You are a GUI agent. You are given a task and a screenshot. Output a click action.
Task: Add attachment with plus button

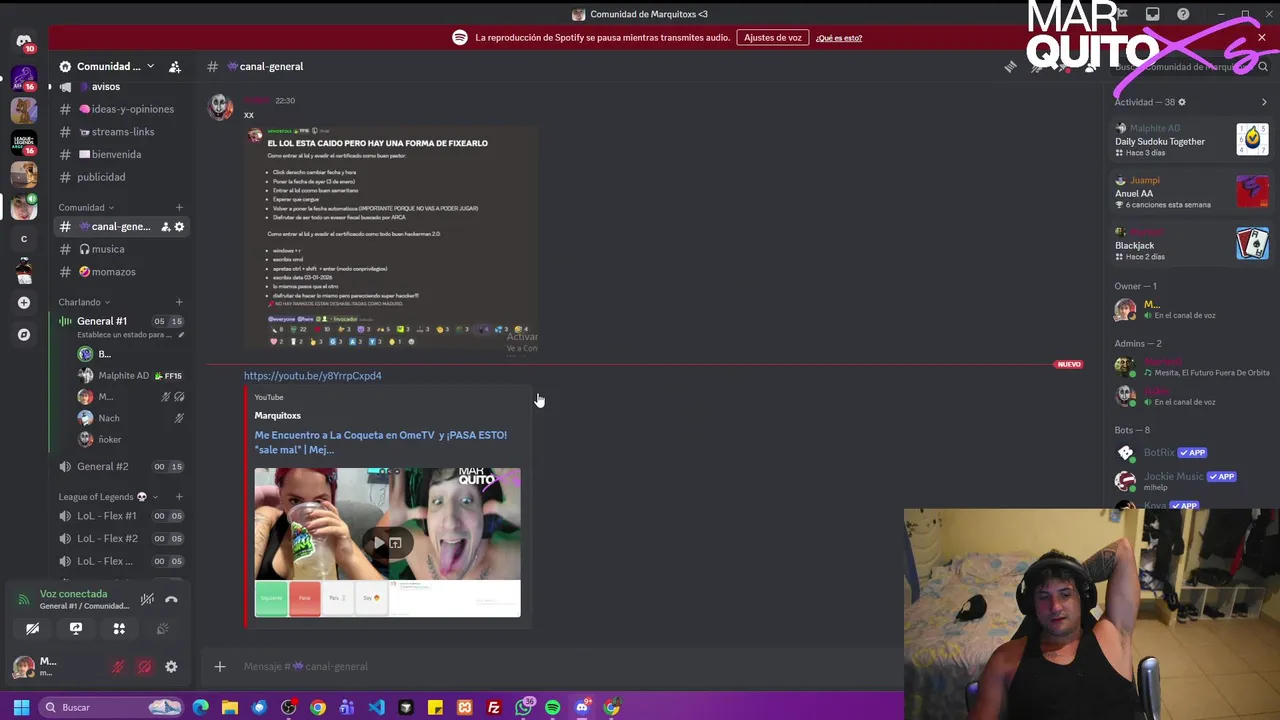(x=220, y=667)
